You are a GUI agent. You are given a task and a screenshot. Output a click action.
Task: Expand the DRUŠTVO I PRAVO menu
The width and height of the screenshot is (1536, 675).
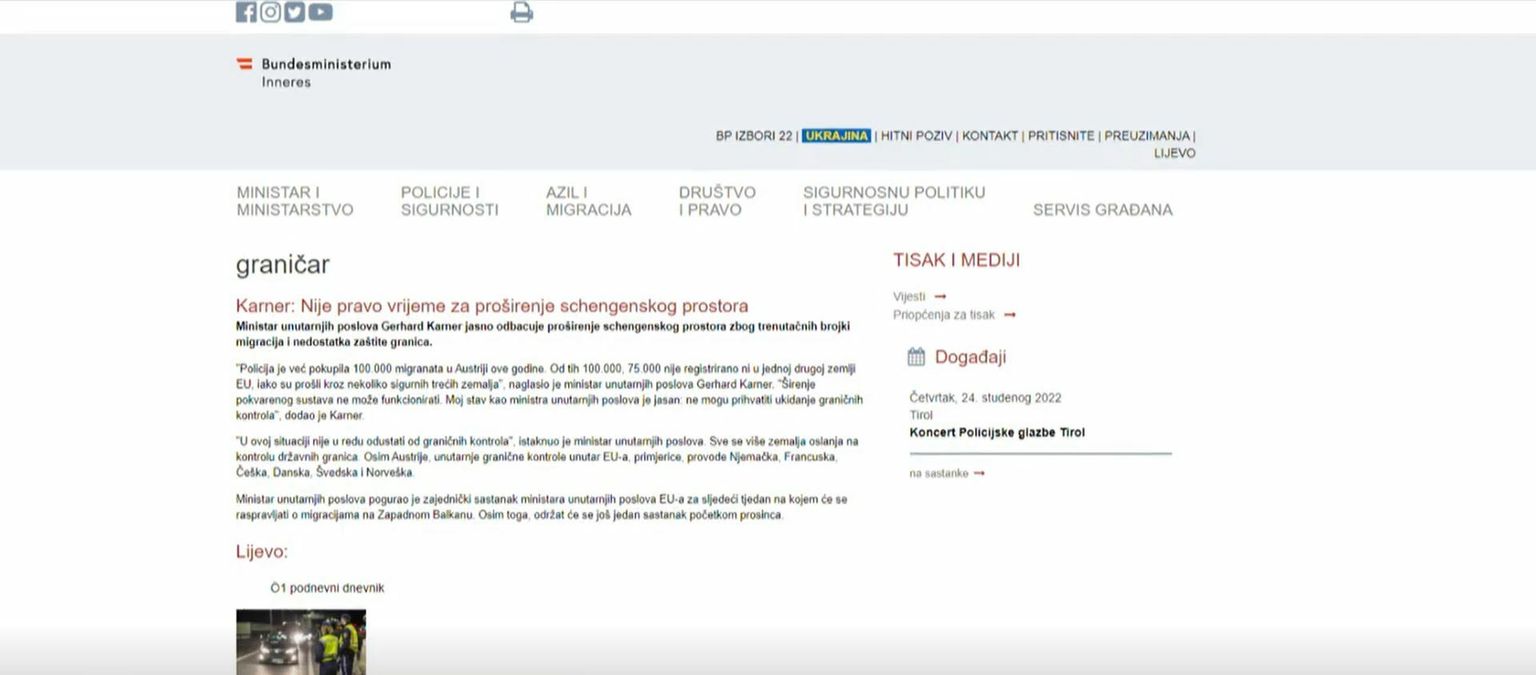717,201
